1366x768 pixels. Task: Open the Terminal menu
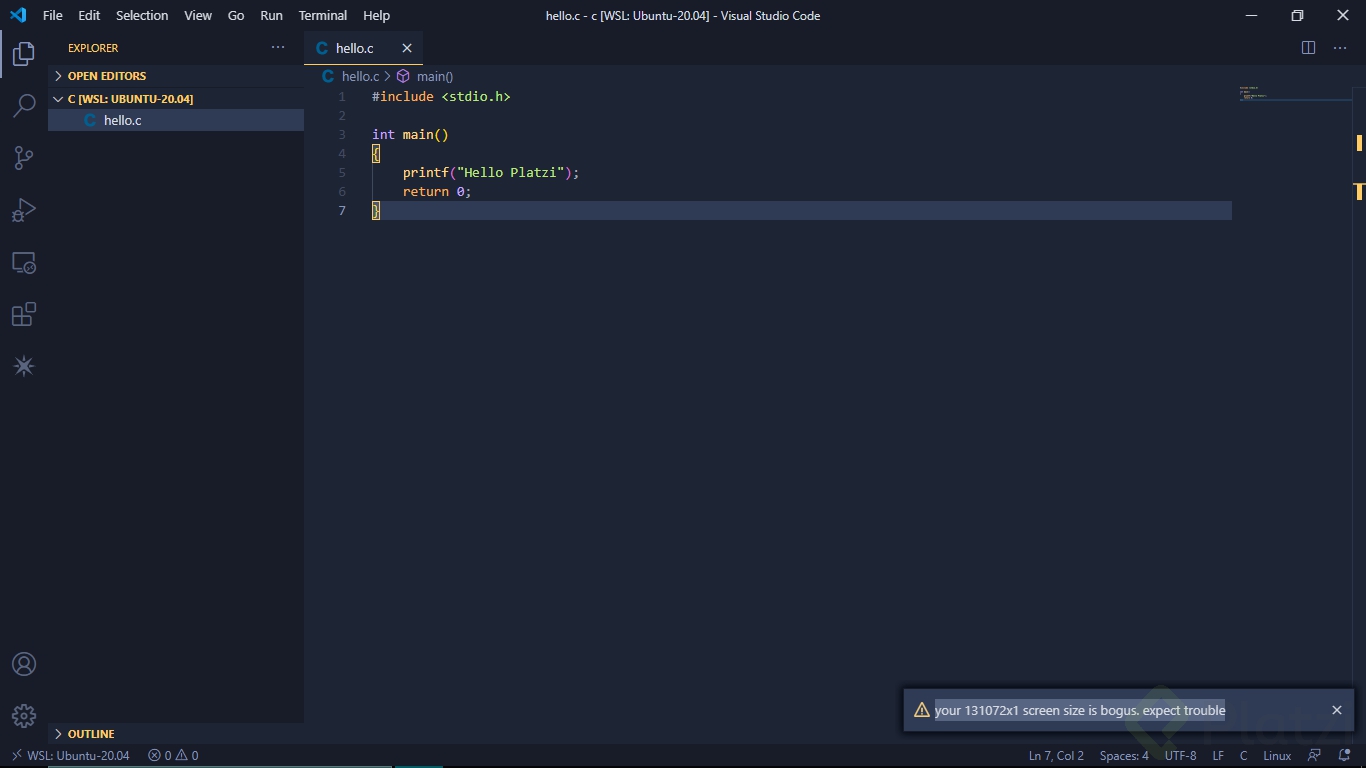pos(323,15)
